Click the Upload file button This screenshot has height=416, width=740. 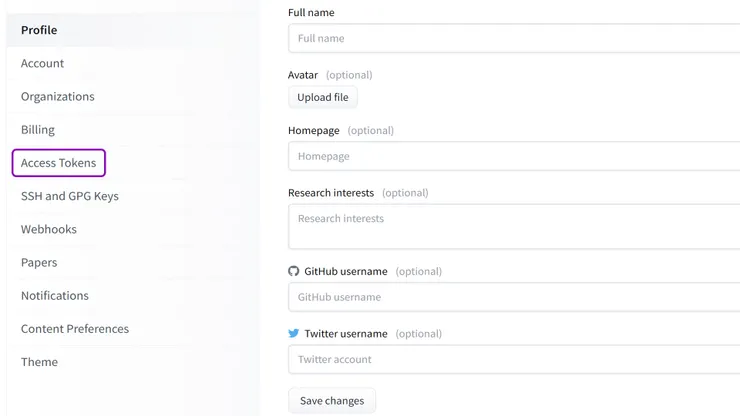[x=323, y=97]
